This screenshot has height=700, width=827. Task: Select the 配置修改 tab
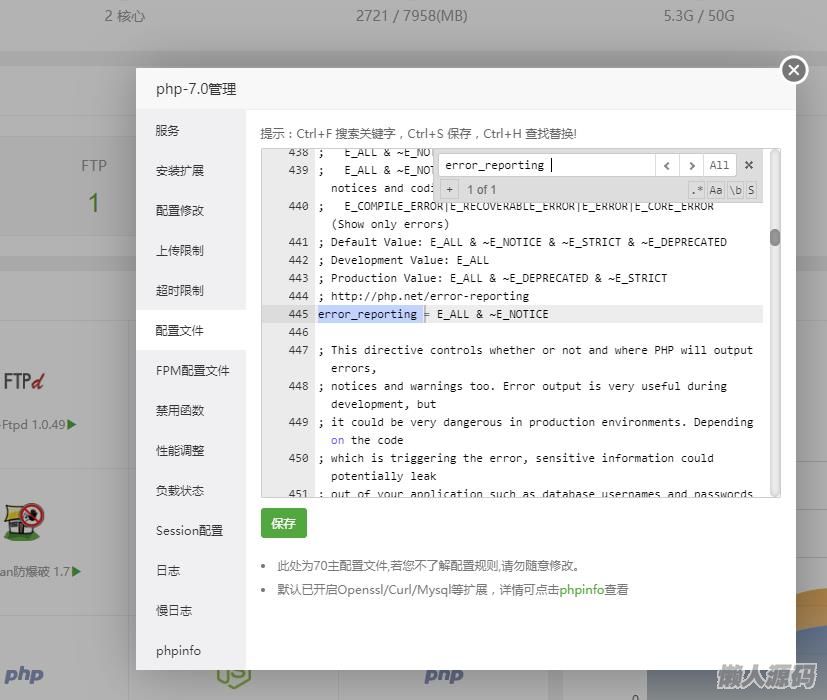click(180, 211)
